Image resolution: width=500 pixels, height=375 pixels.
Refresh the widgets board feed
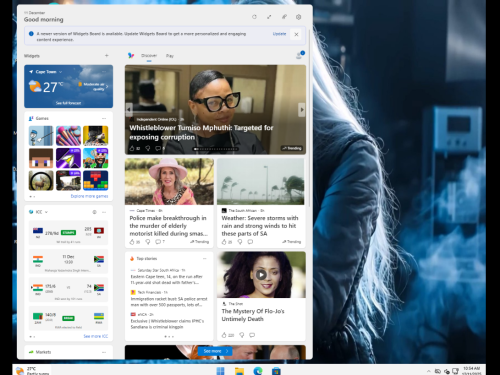click(254, 17)
